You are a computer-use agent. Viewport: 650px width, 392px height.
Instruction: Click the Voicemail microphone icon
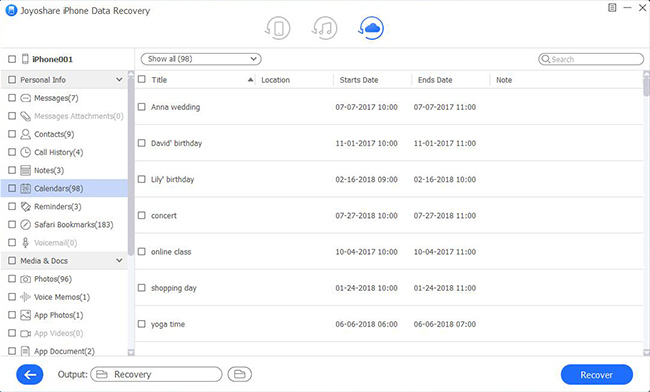[26, 242]
